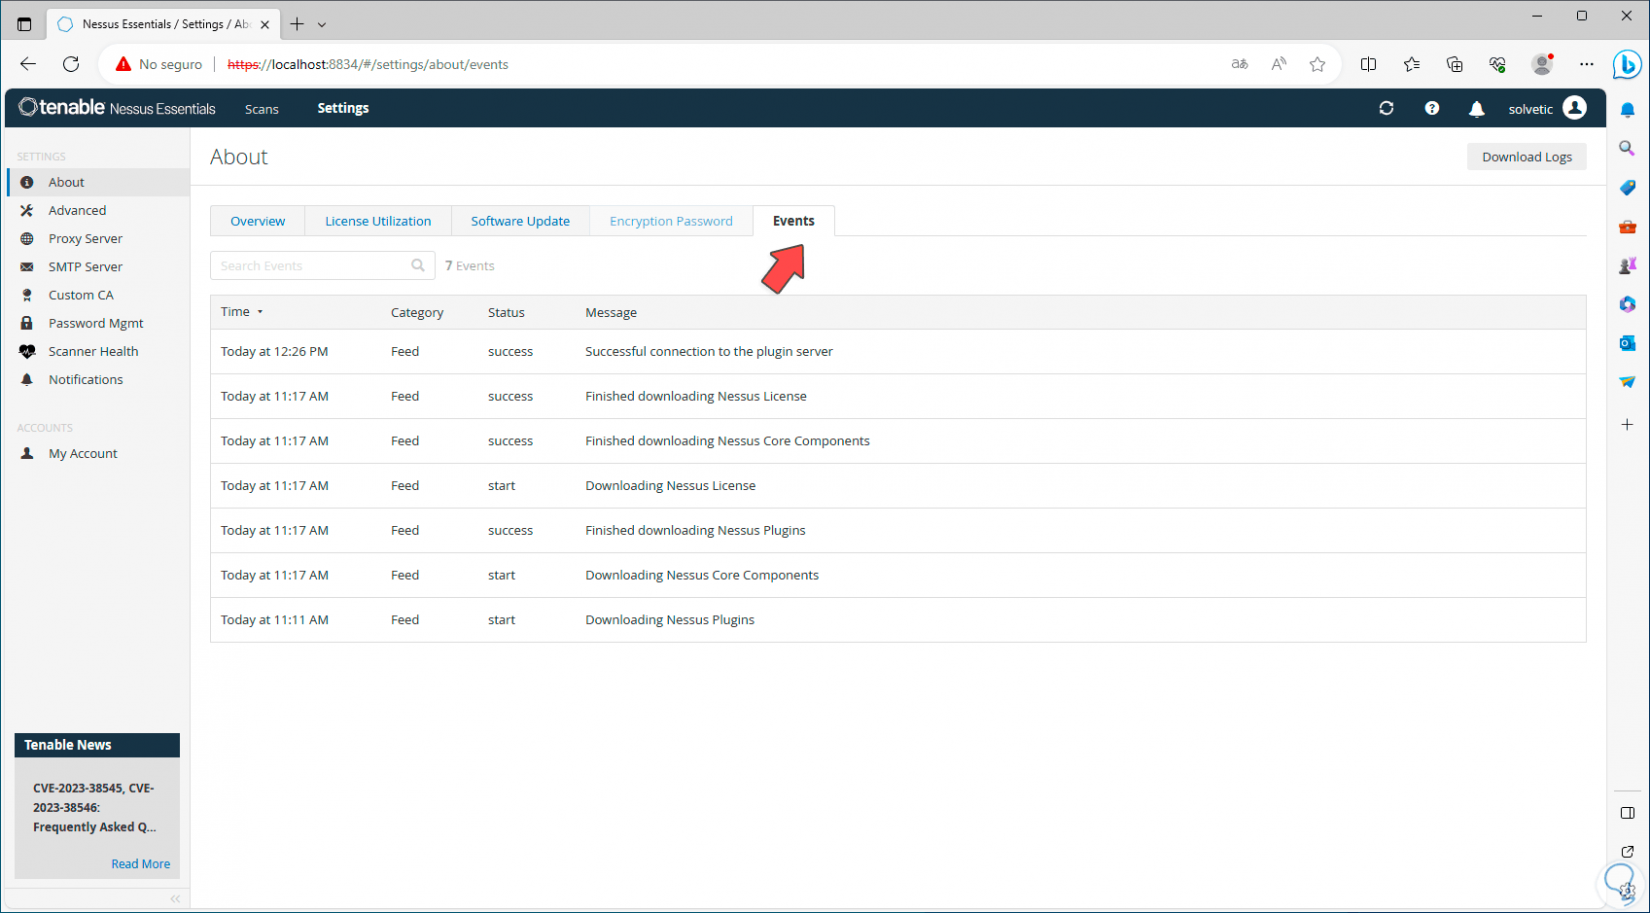This screenshot has height=913, width=1650.
Task: Reload the page with refresh button
Action: pyautogui.click(x=71, y=64)
